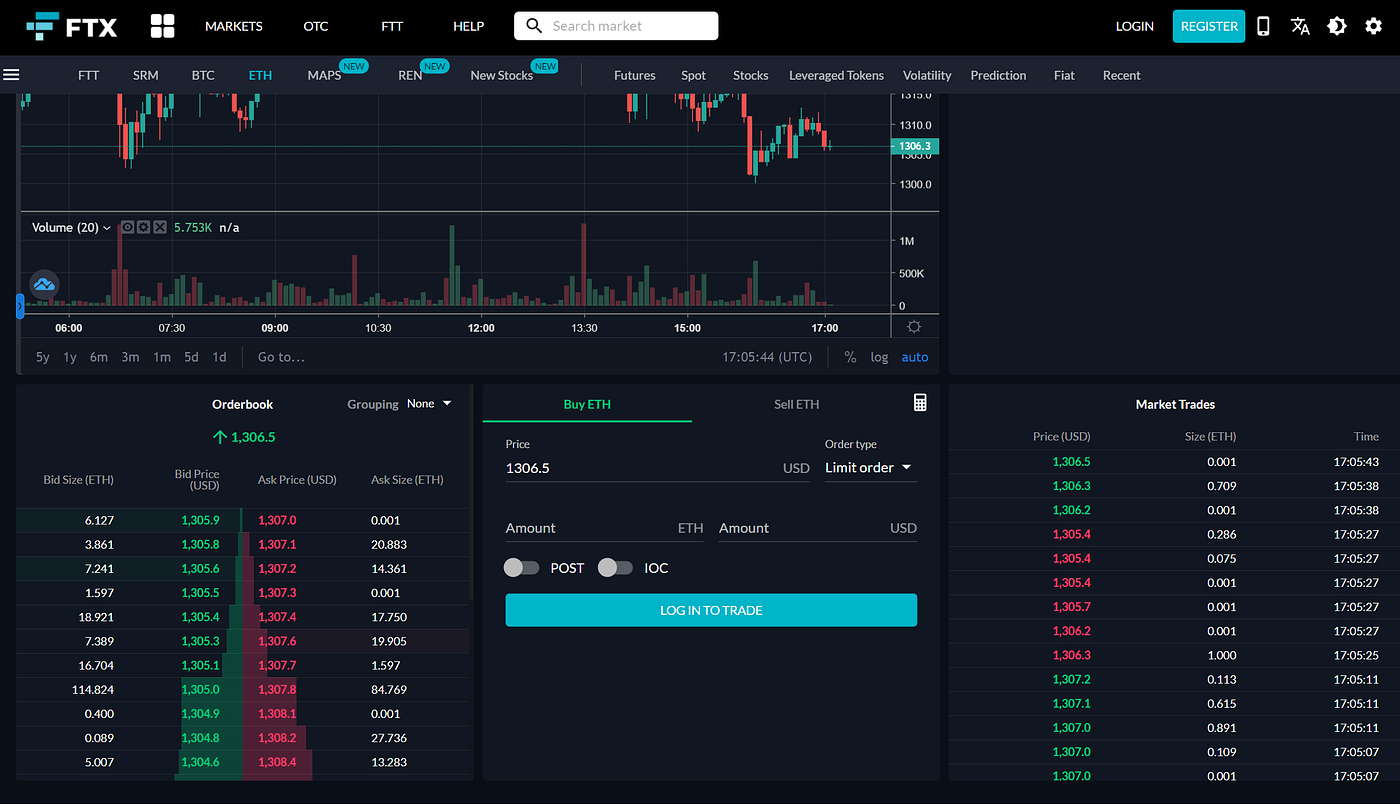
Task: Open the Fiat category
Action: pyautogui.click(x=1065, y=75)
